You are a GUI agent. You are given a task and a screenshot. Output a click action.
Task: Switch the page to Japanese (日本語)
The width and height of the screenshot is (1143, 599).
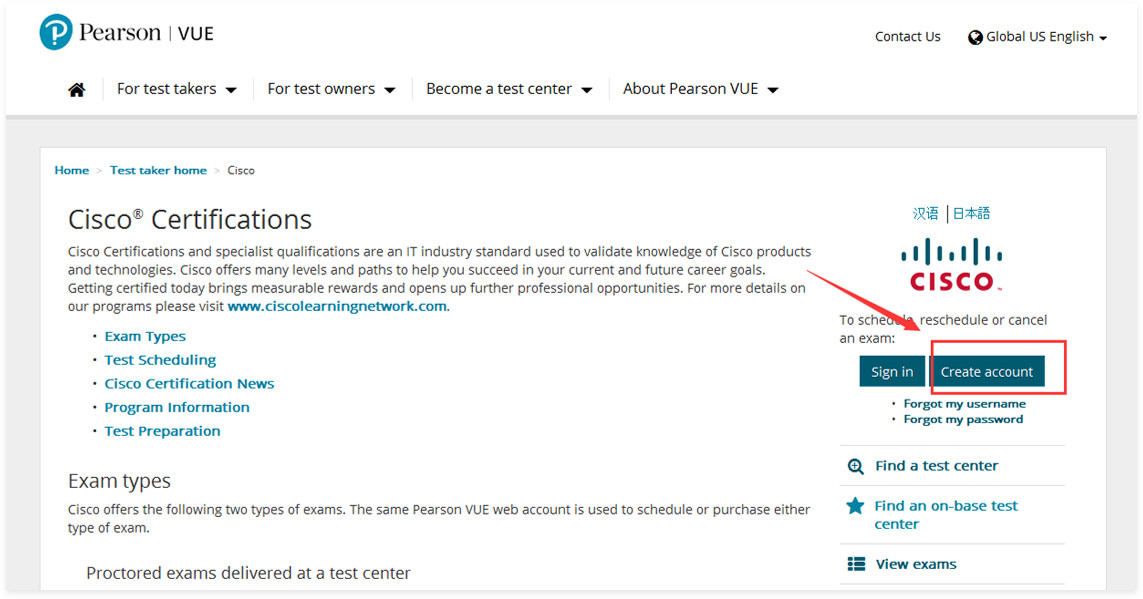tap(971, 214)
